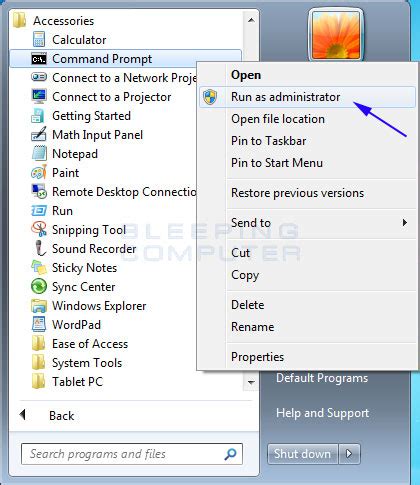Expand the Send to submenu arrow
420x485 pixels.
coord(405,222)
